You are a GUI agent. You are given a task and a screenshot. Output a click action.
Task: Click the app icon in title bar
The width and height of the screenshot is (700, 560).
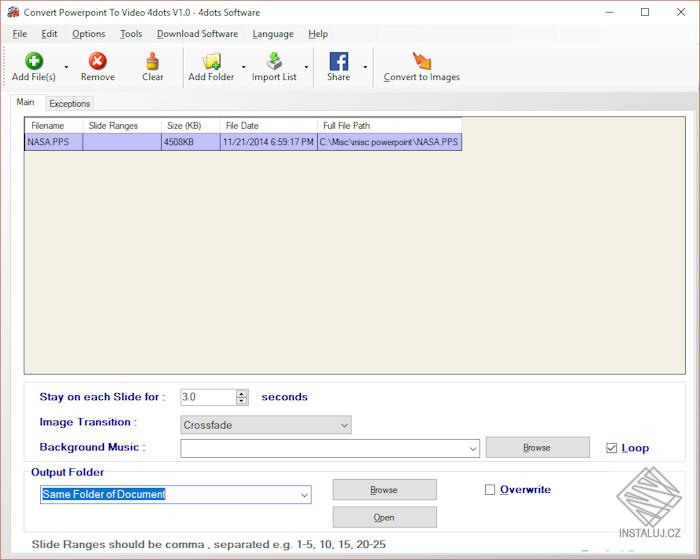(x=13, y=12)
